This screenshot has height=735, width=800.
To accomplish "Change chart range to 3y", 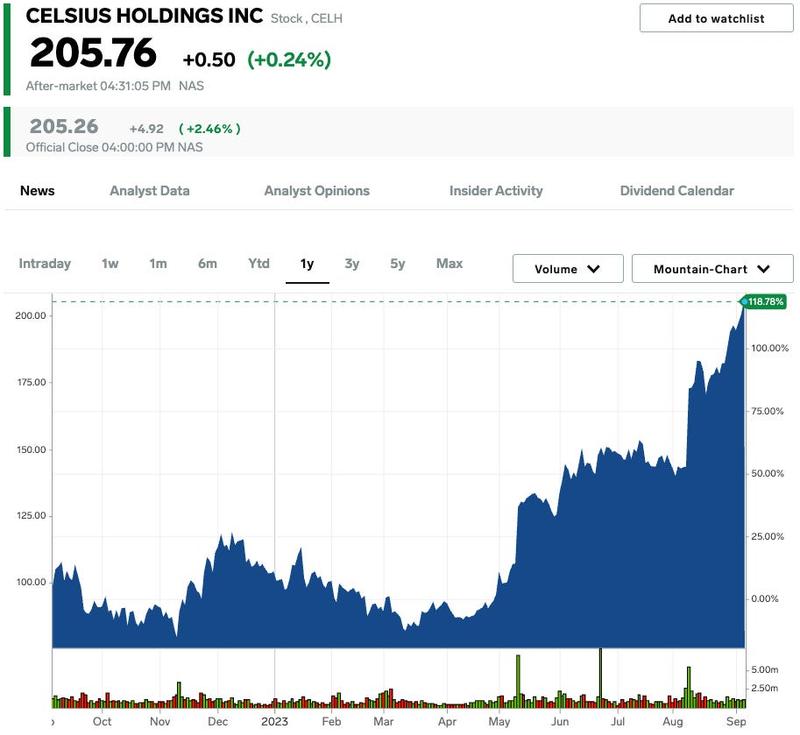I will pyautogui.click(x=352, y=264).
